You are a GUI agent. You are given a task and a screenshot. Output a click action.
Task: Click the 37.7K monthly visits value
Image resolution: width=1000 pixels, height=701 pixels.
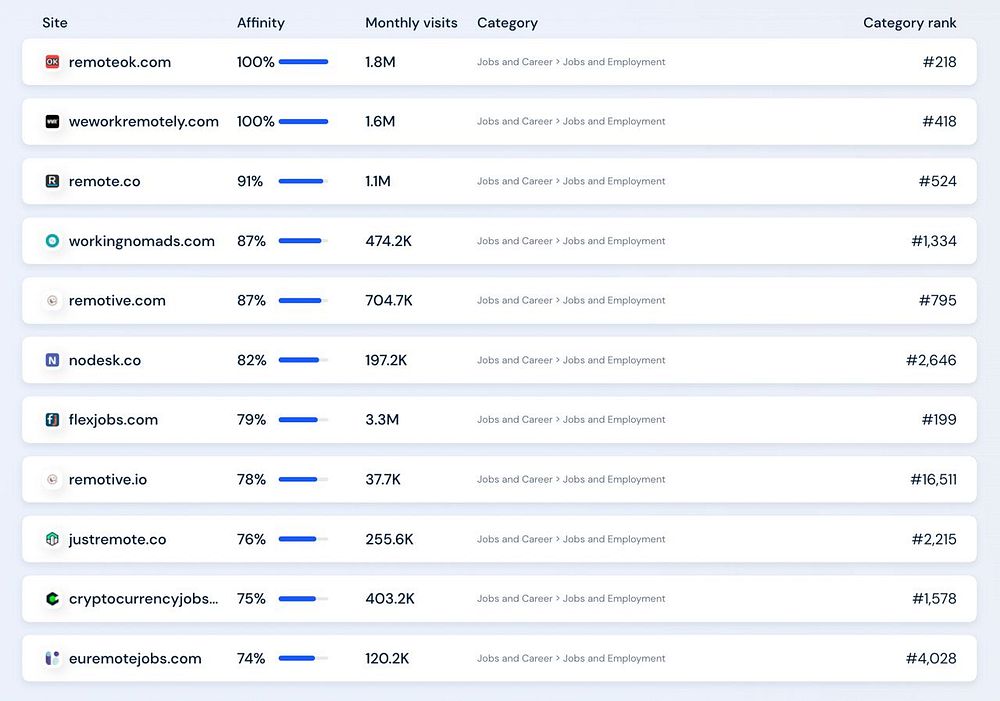point(383,479)
